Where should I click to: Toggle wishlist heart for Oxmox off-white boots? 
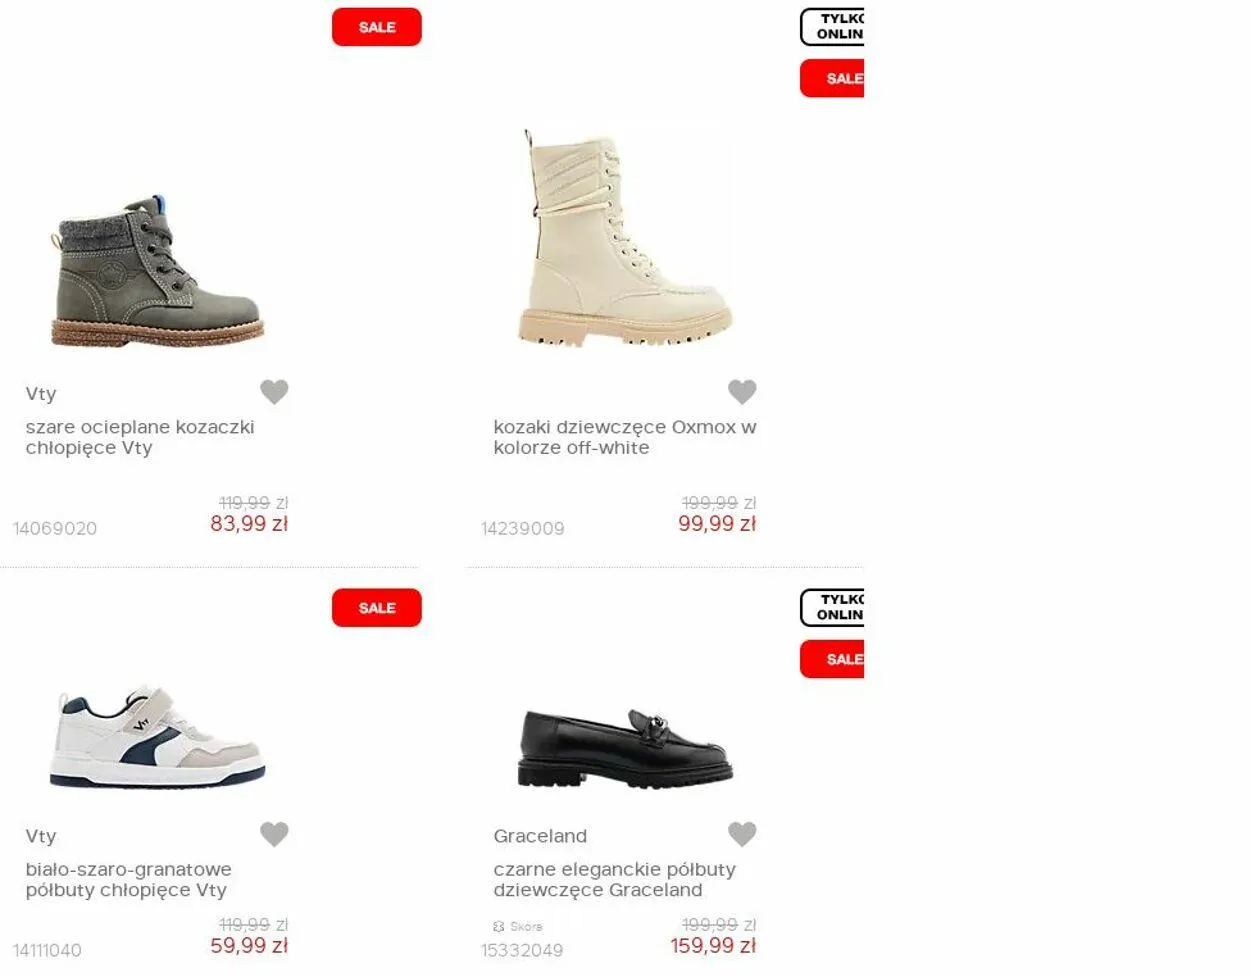coord(742,392)
